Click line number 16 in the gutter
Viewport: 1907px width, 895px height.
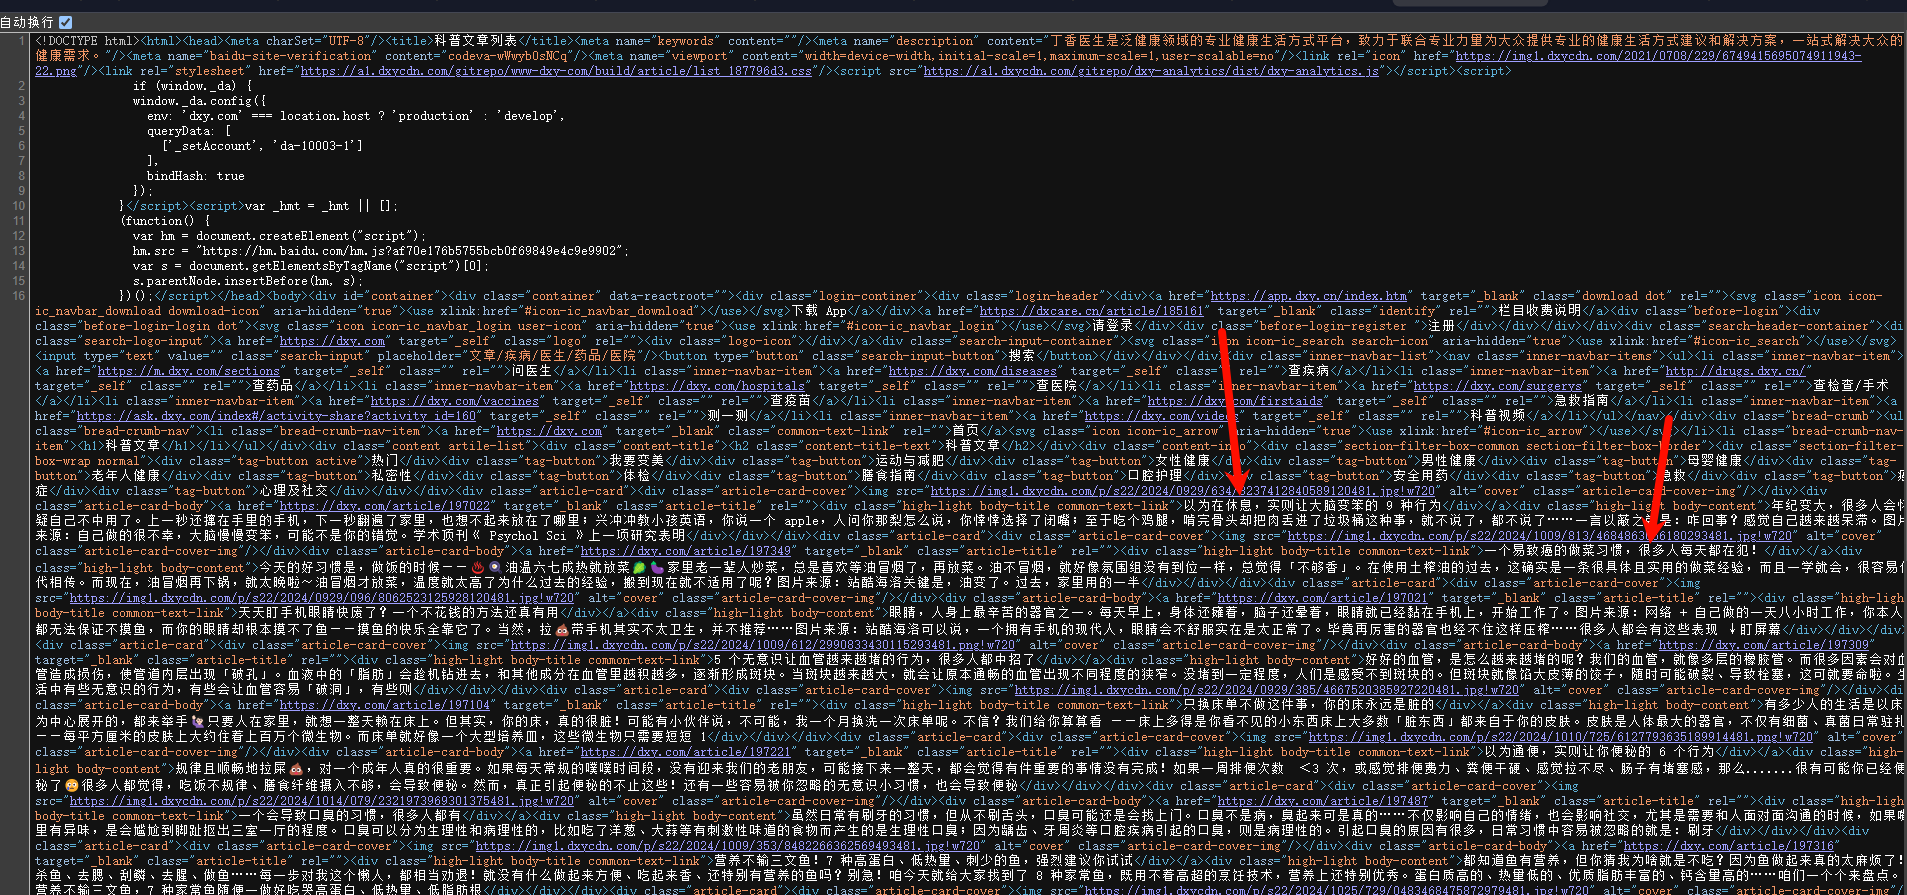(x=18, y=296)
